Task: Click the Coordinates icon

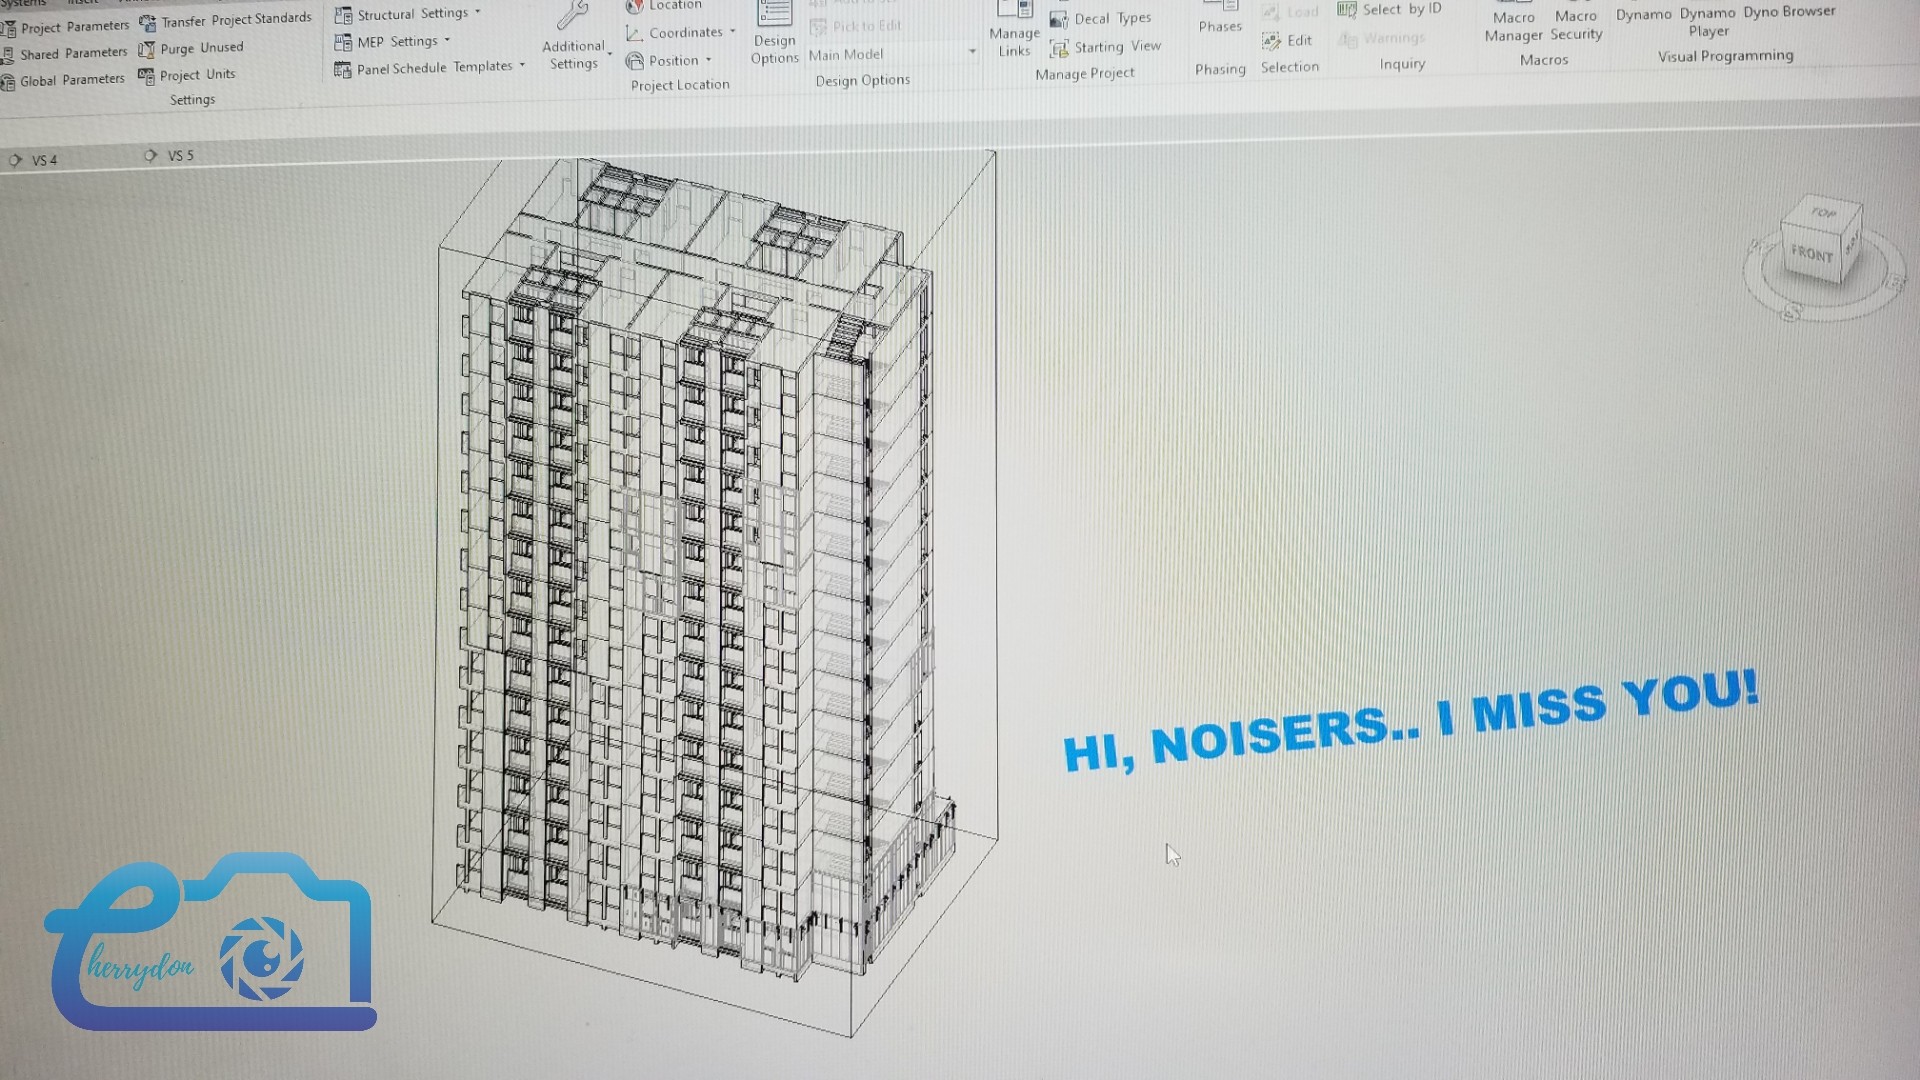Action: pos(634,34)
